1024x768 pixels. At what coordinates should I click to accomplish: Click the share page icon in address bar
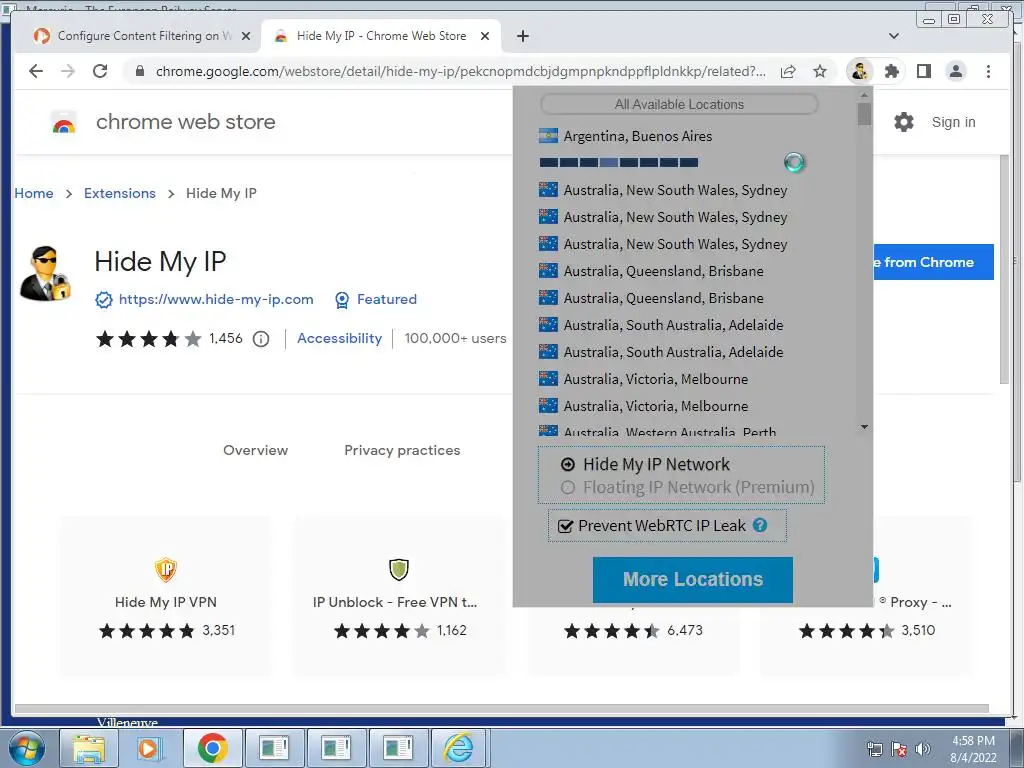click(x=788, y=71)
